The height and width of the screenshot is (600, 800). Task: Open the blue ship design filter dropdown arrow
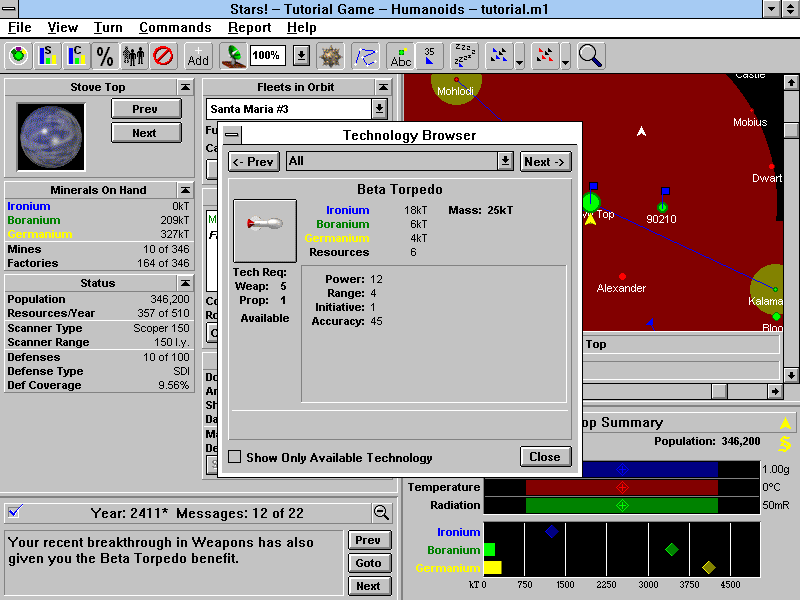519,56
